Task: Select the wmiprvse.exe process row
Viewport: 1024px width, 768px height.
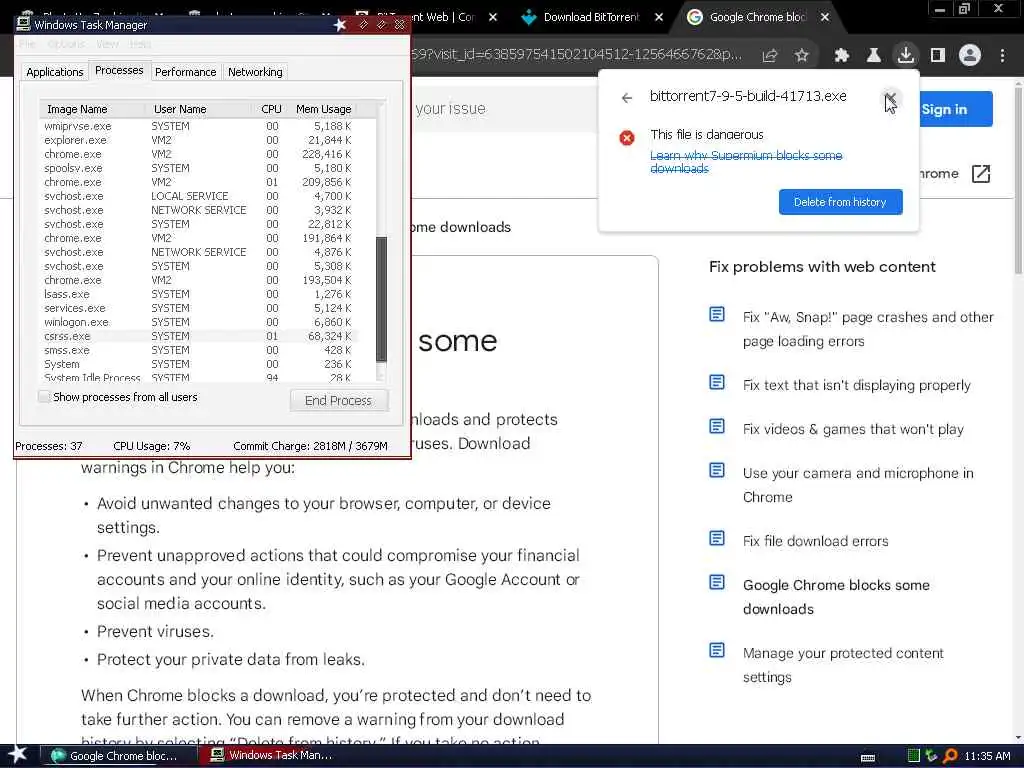Action: (x=198, y=126)
